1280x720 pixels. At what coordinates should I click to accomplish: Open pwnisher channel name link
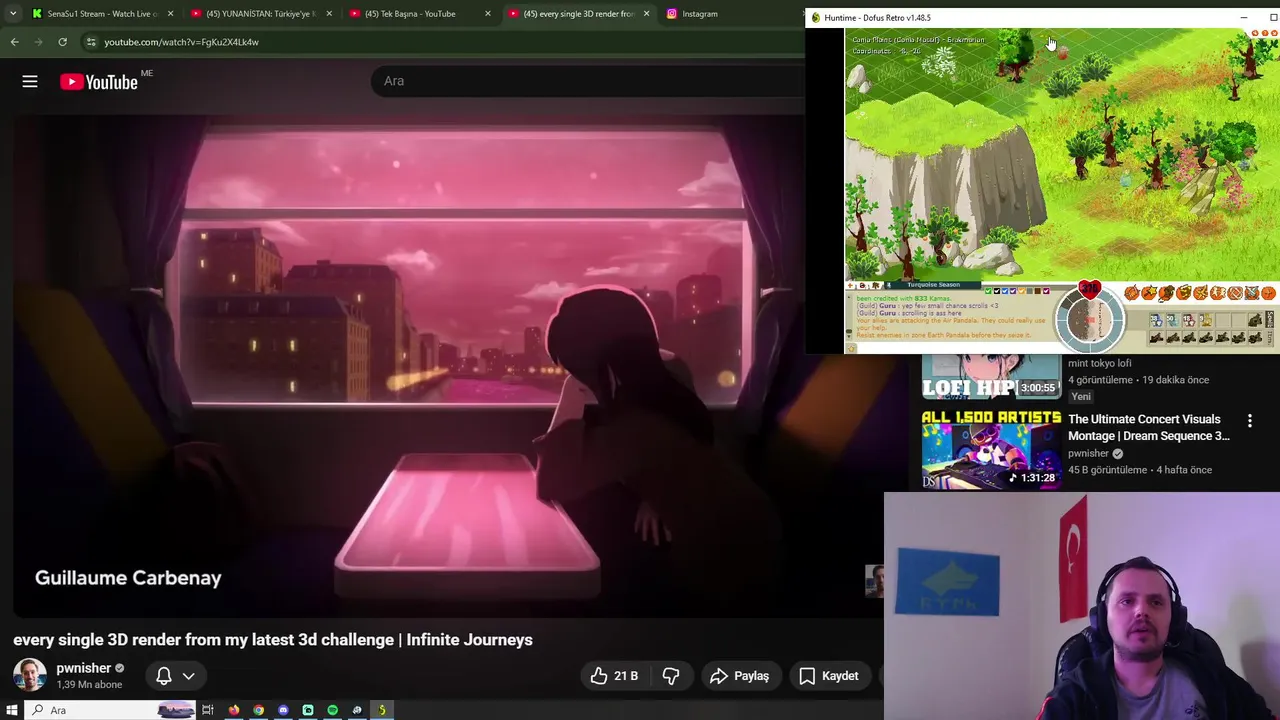[83, 668]
